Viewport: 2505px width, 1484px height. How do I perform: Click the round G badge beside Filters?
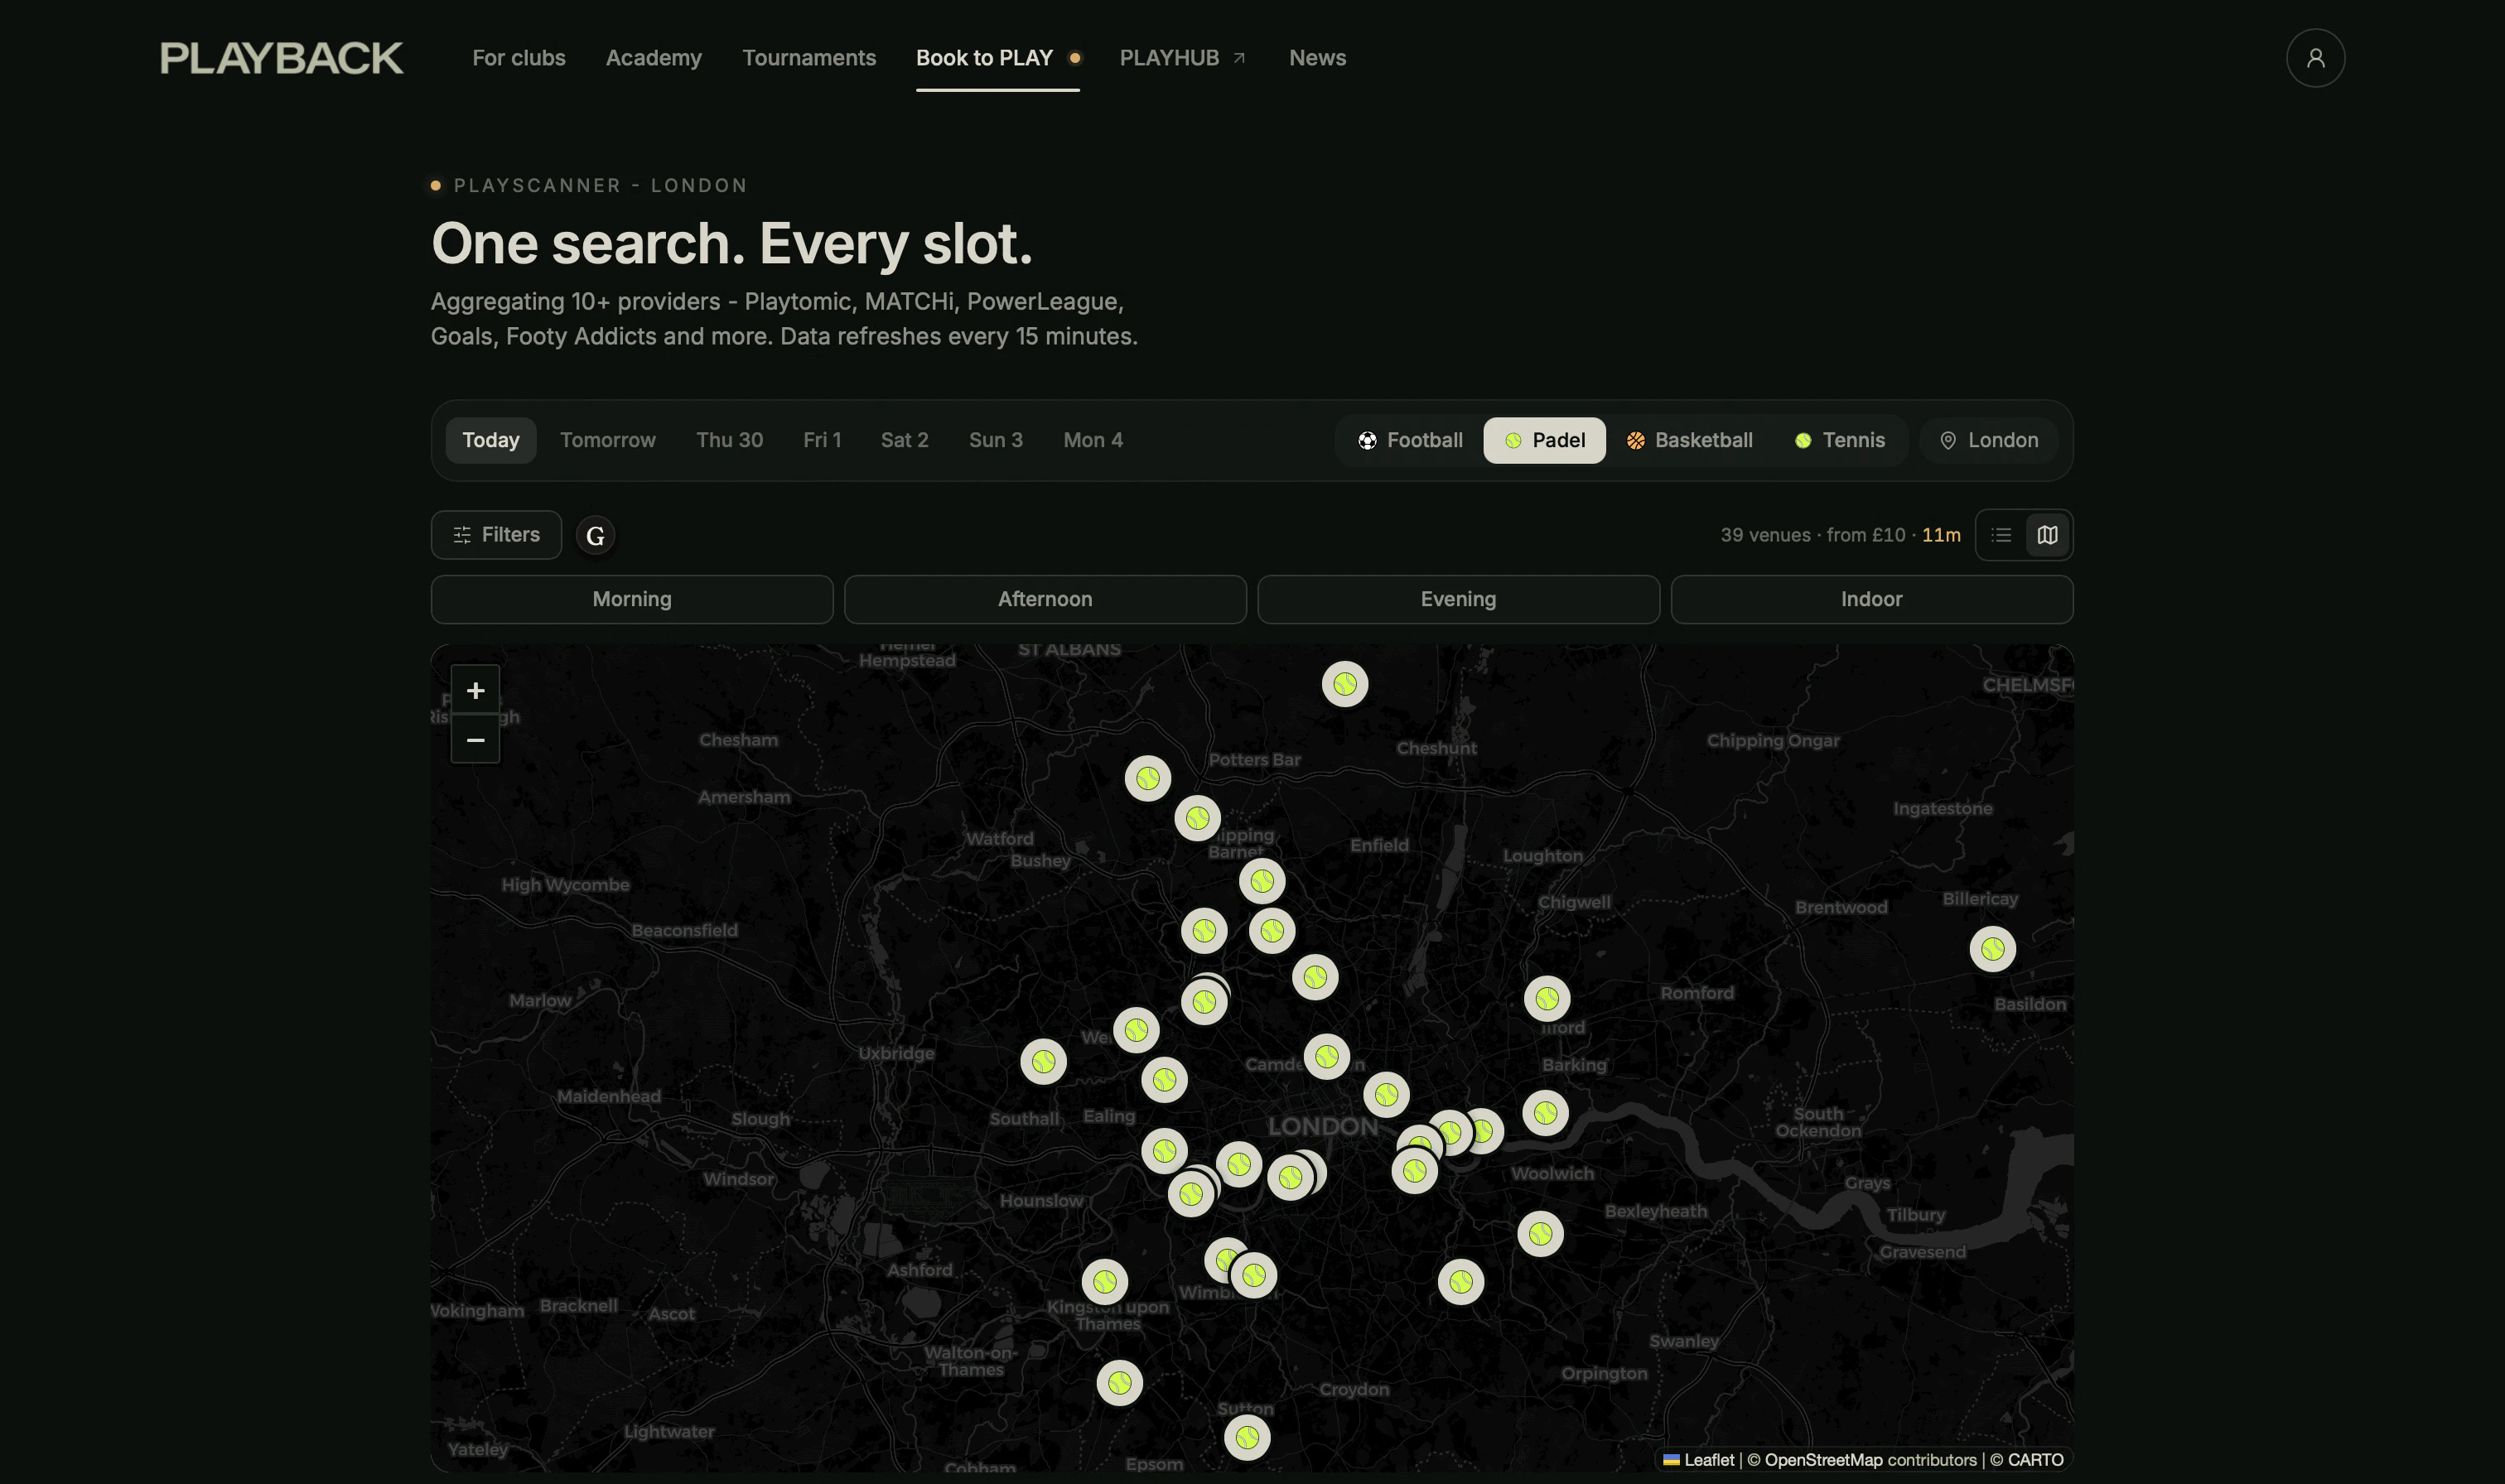click(x=595, y=536)
